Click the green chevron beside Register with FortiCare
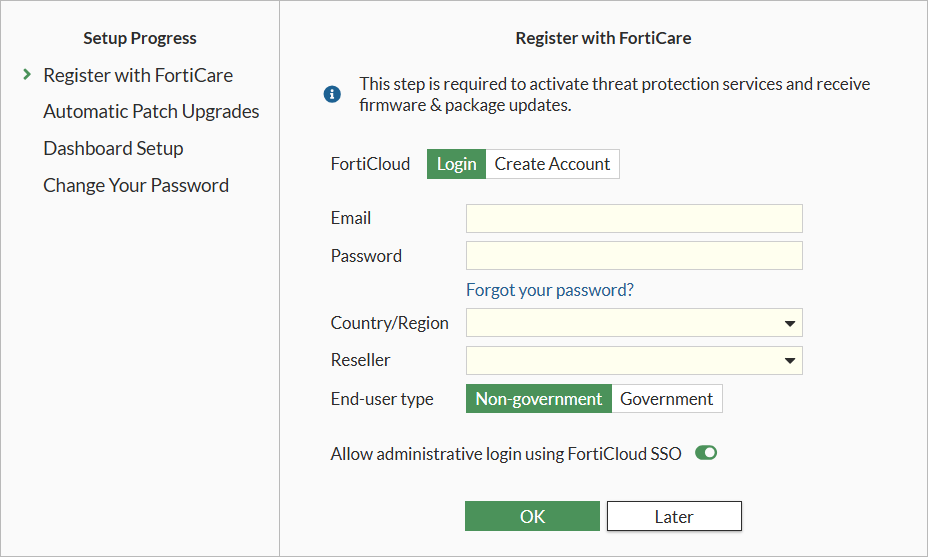 27,75
